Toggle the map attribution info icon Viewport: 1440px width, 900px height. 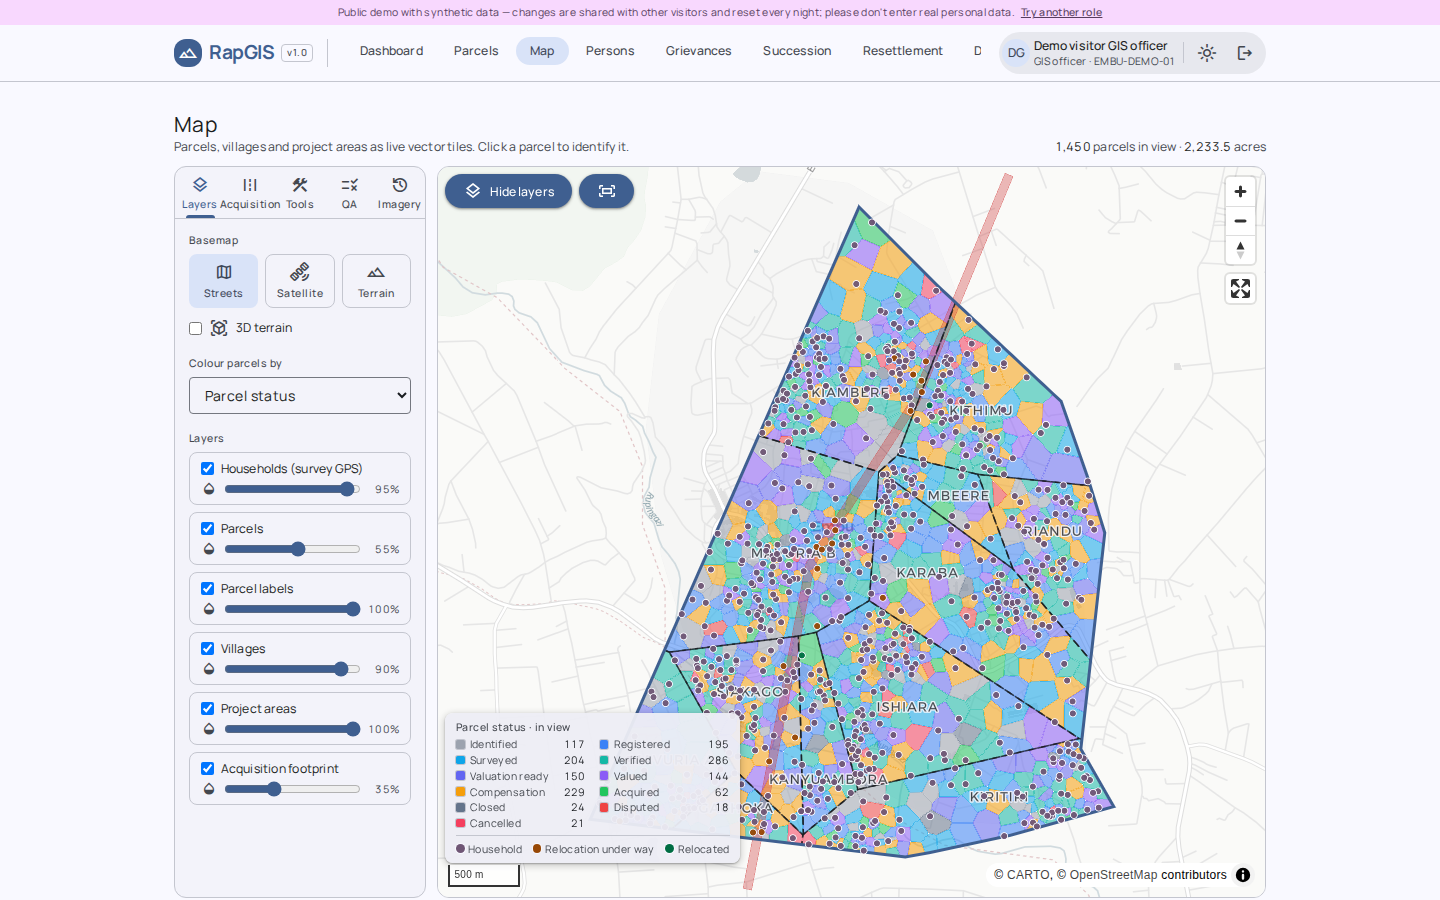(x=1243, y=875)
